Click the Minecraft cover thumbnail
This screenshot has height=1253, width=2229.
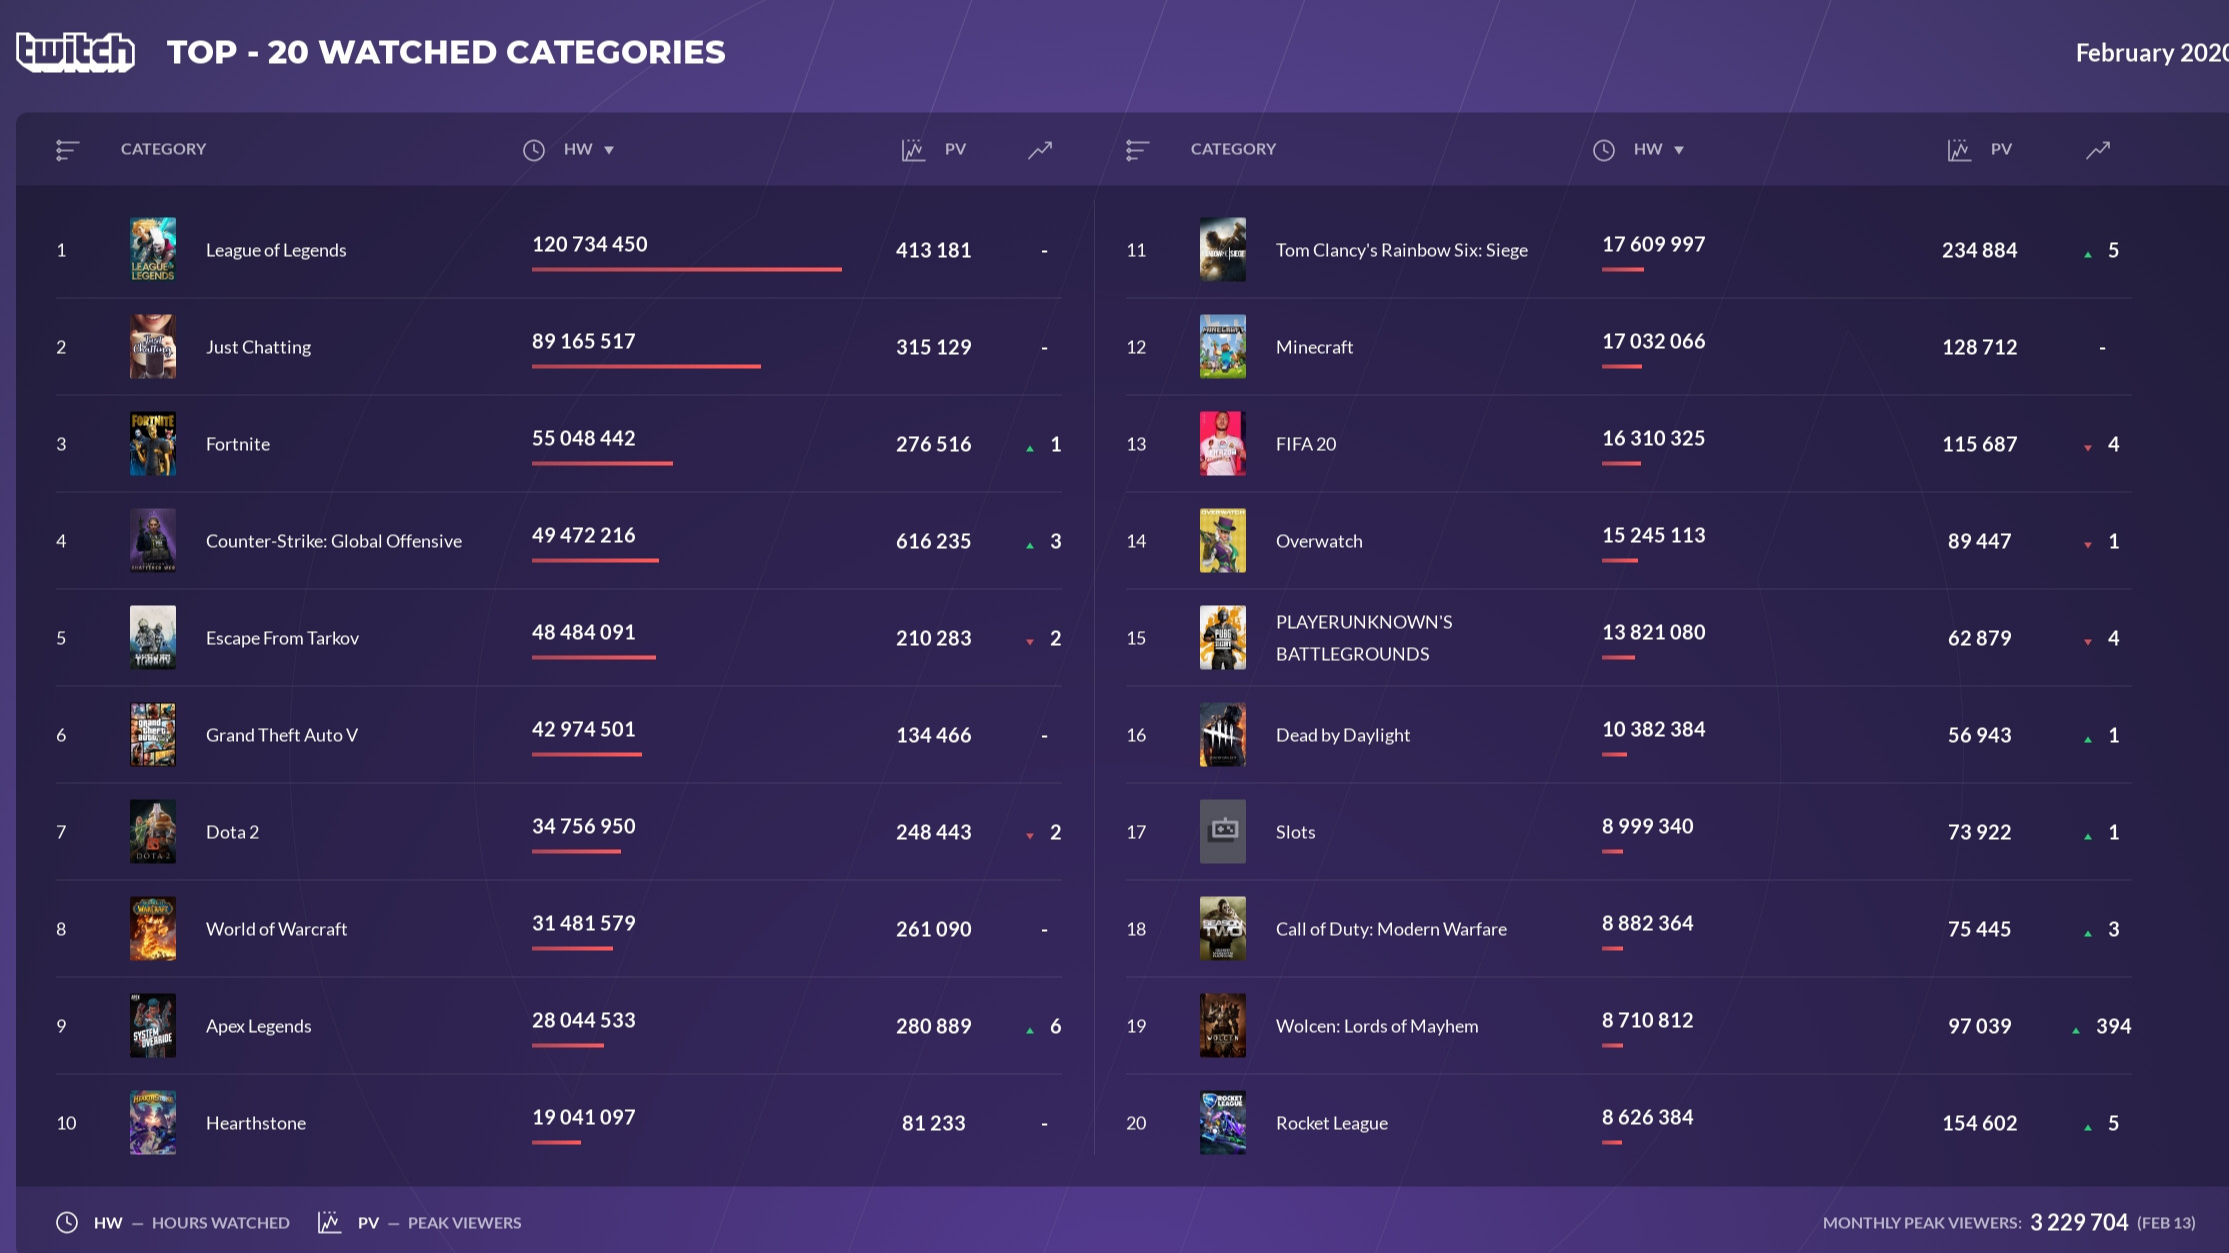[1223, 346]
